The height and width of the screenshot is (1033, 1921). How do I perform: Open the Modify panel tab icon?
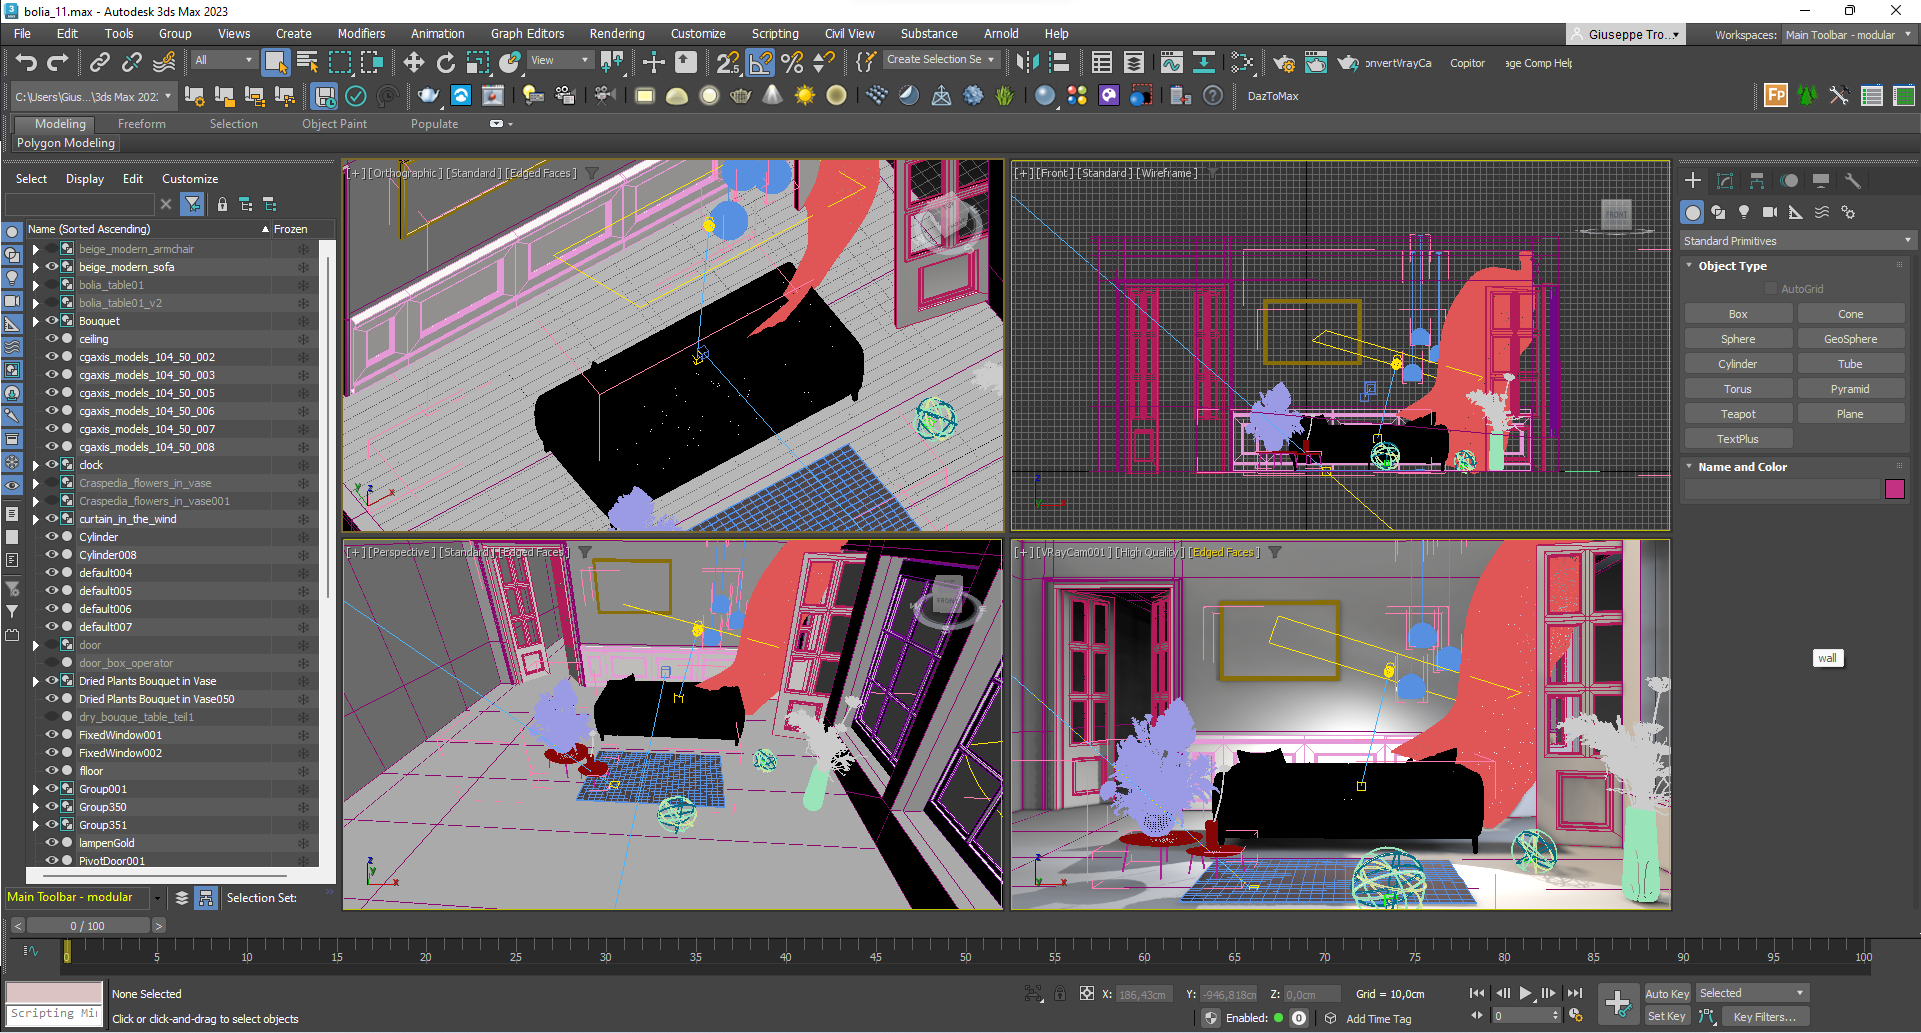(x=1725, y=181)
